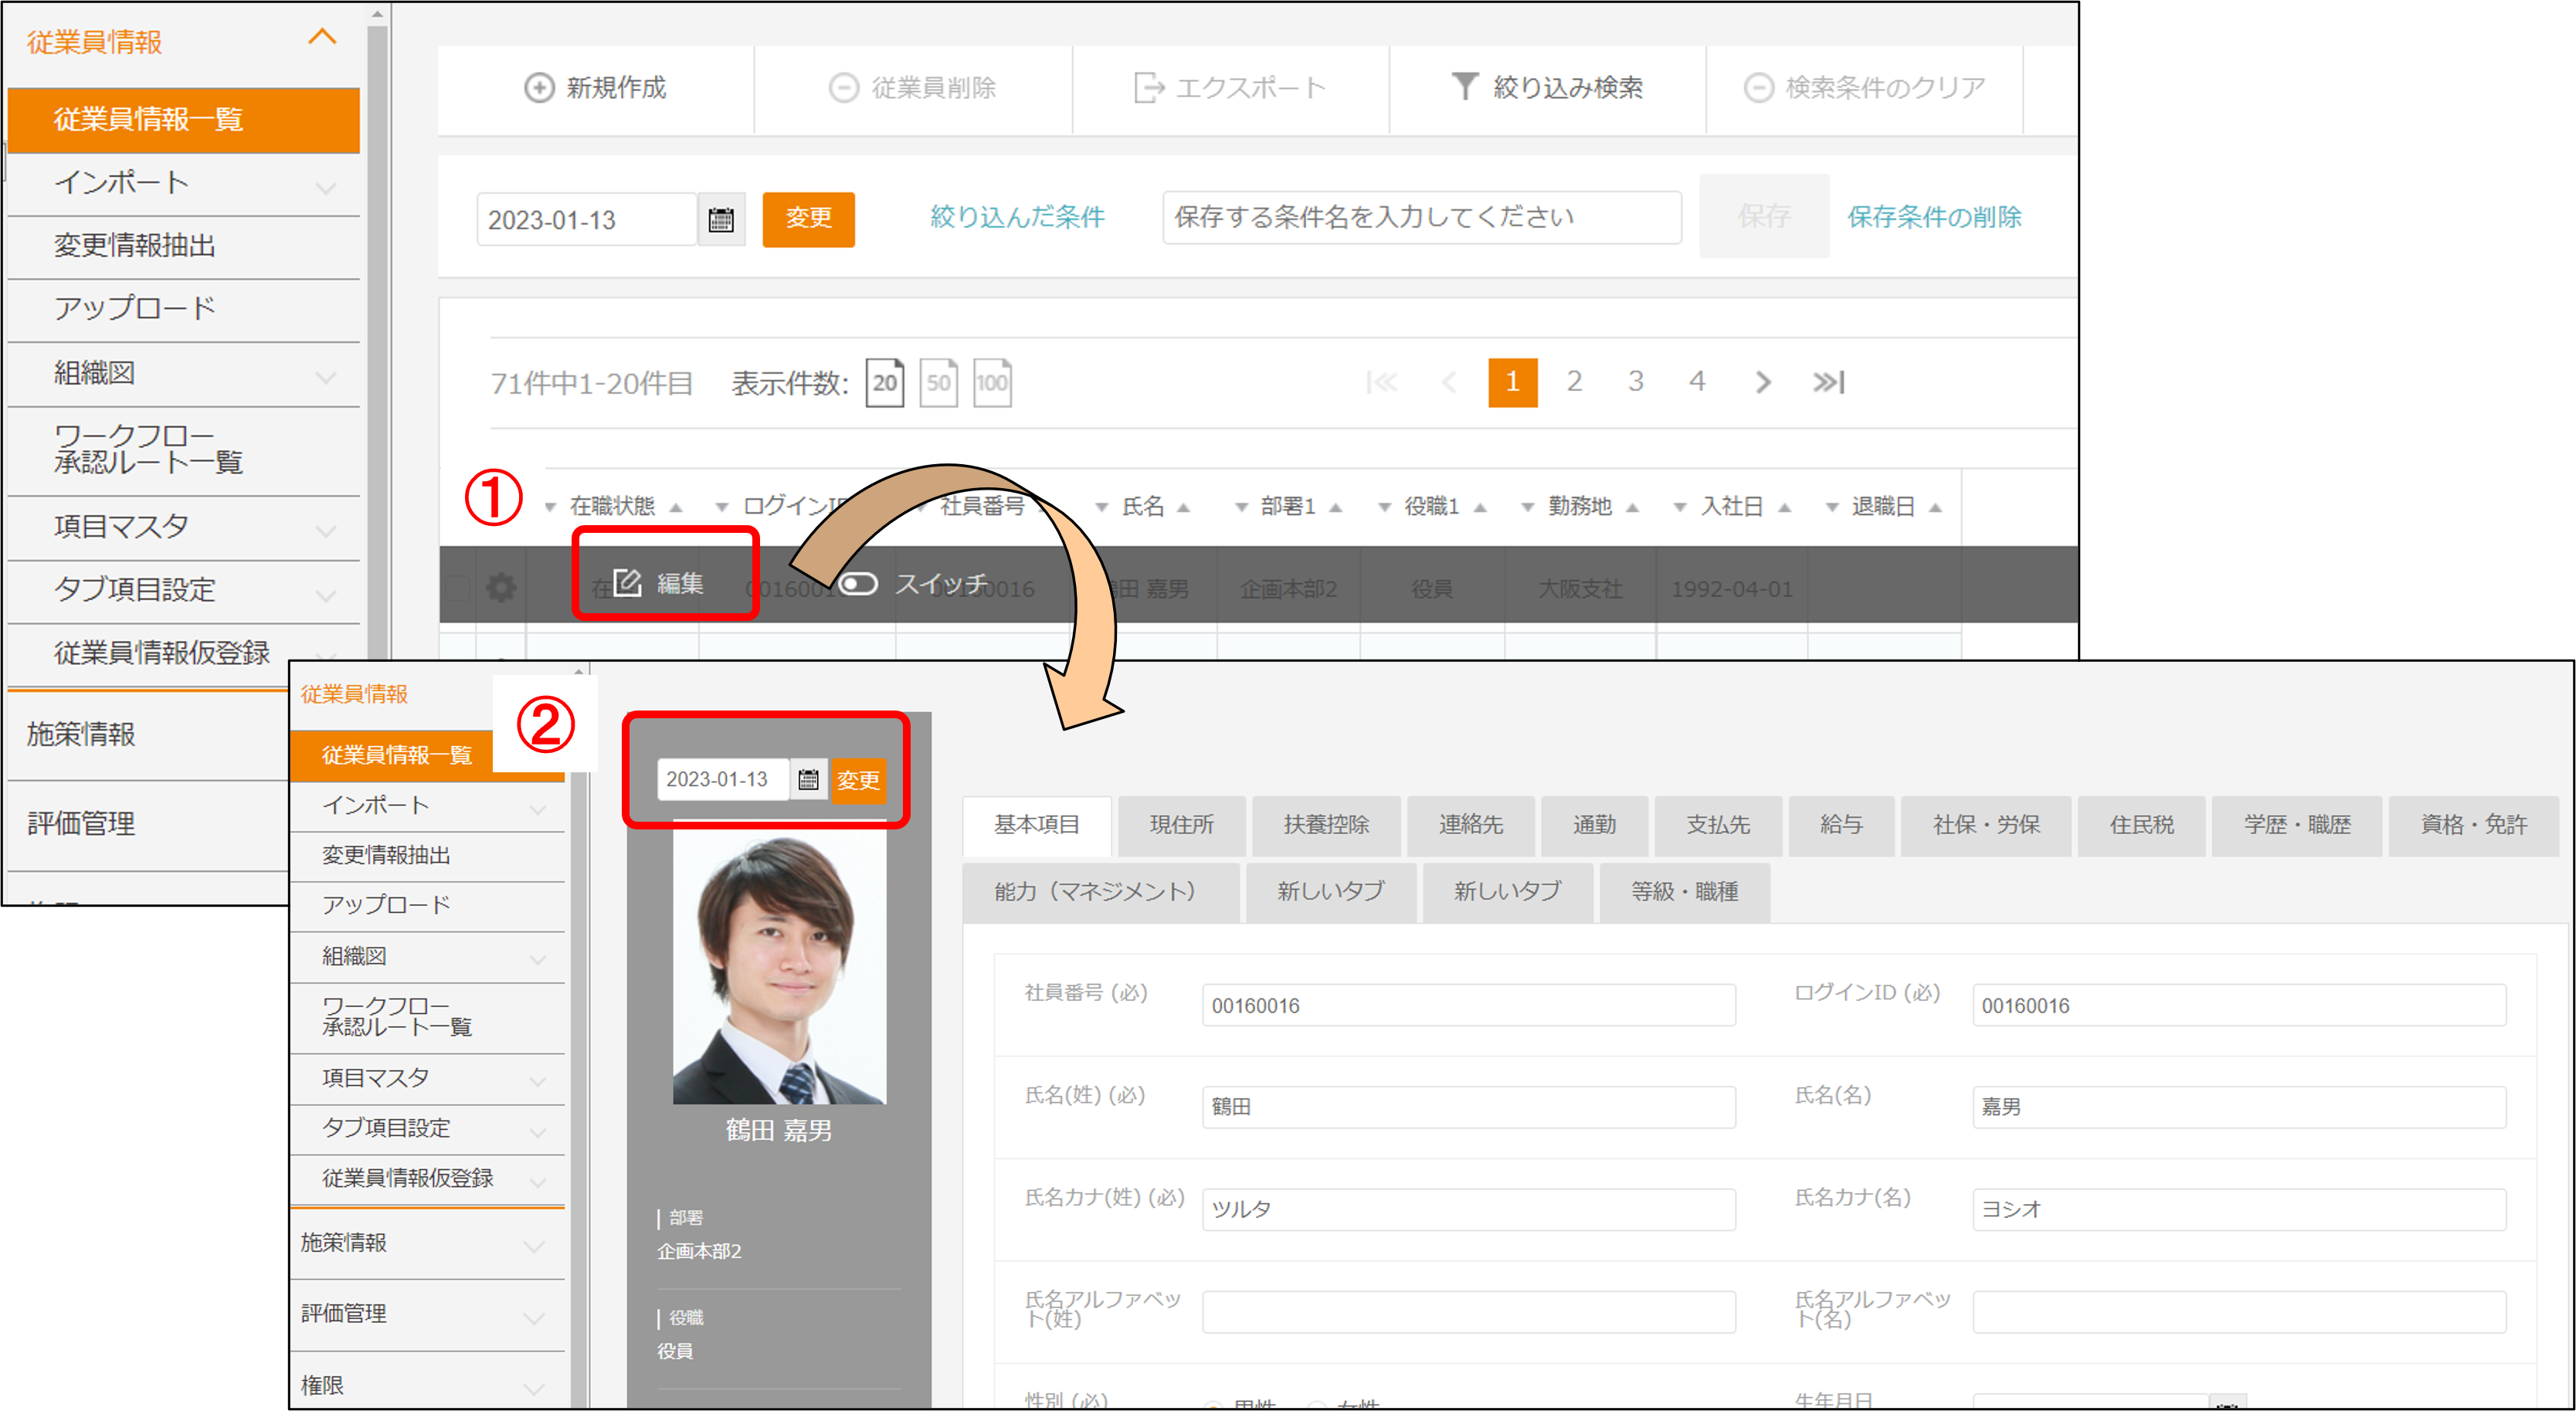2576x1411 pixels.
Task: Click the 保存条件の削除 link
Action: tap(1933, 217)
